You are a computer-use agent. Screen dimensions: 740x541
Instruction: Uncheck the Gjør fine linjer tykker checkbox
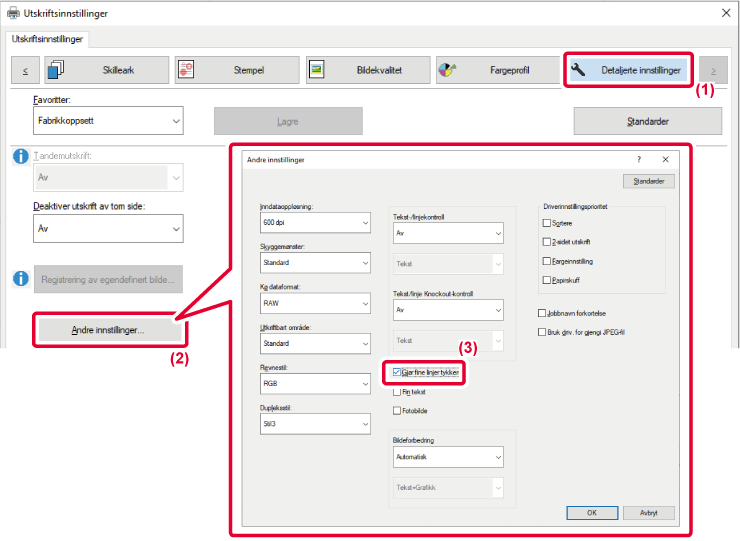coord(398,372)
